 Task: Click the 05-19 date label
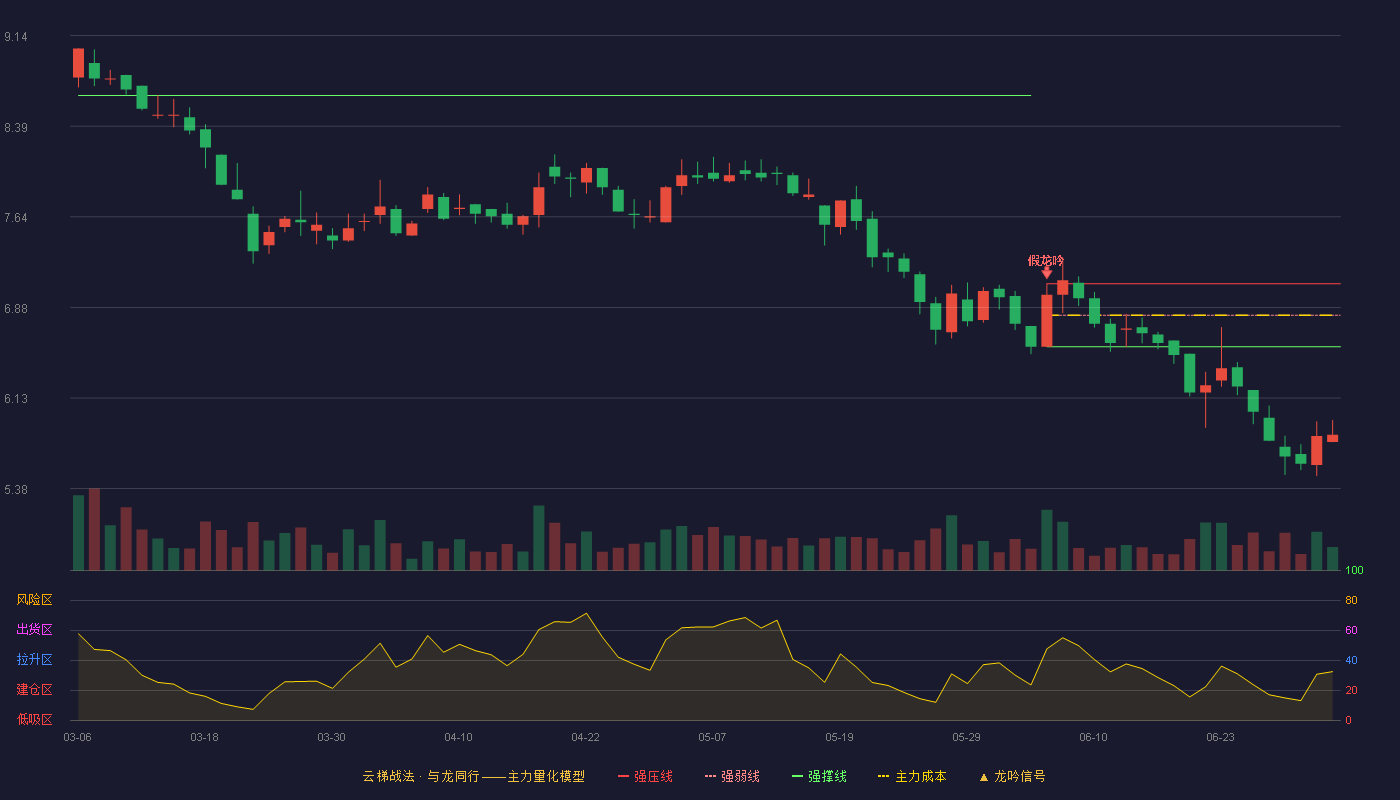(x=839, y=737)
